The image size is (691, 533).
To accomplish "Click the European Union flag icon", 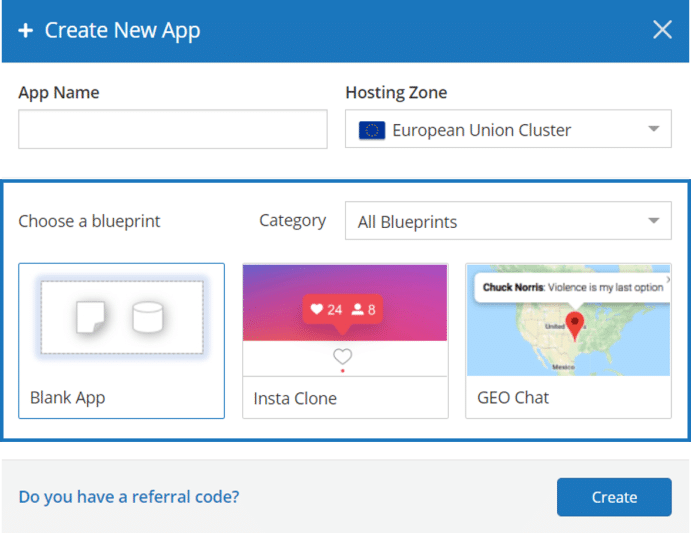I will [372, 130].
